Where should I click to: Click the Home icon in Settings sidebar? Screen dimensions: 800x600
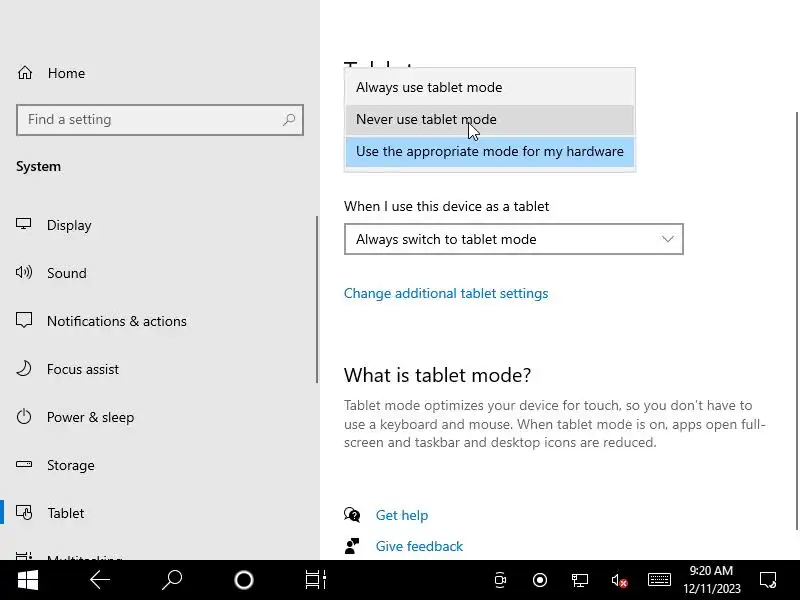(24, 73)
